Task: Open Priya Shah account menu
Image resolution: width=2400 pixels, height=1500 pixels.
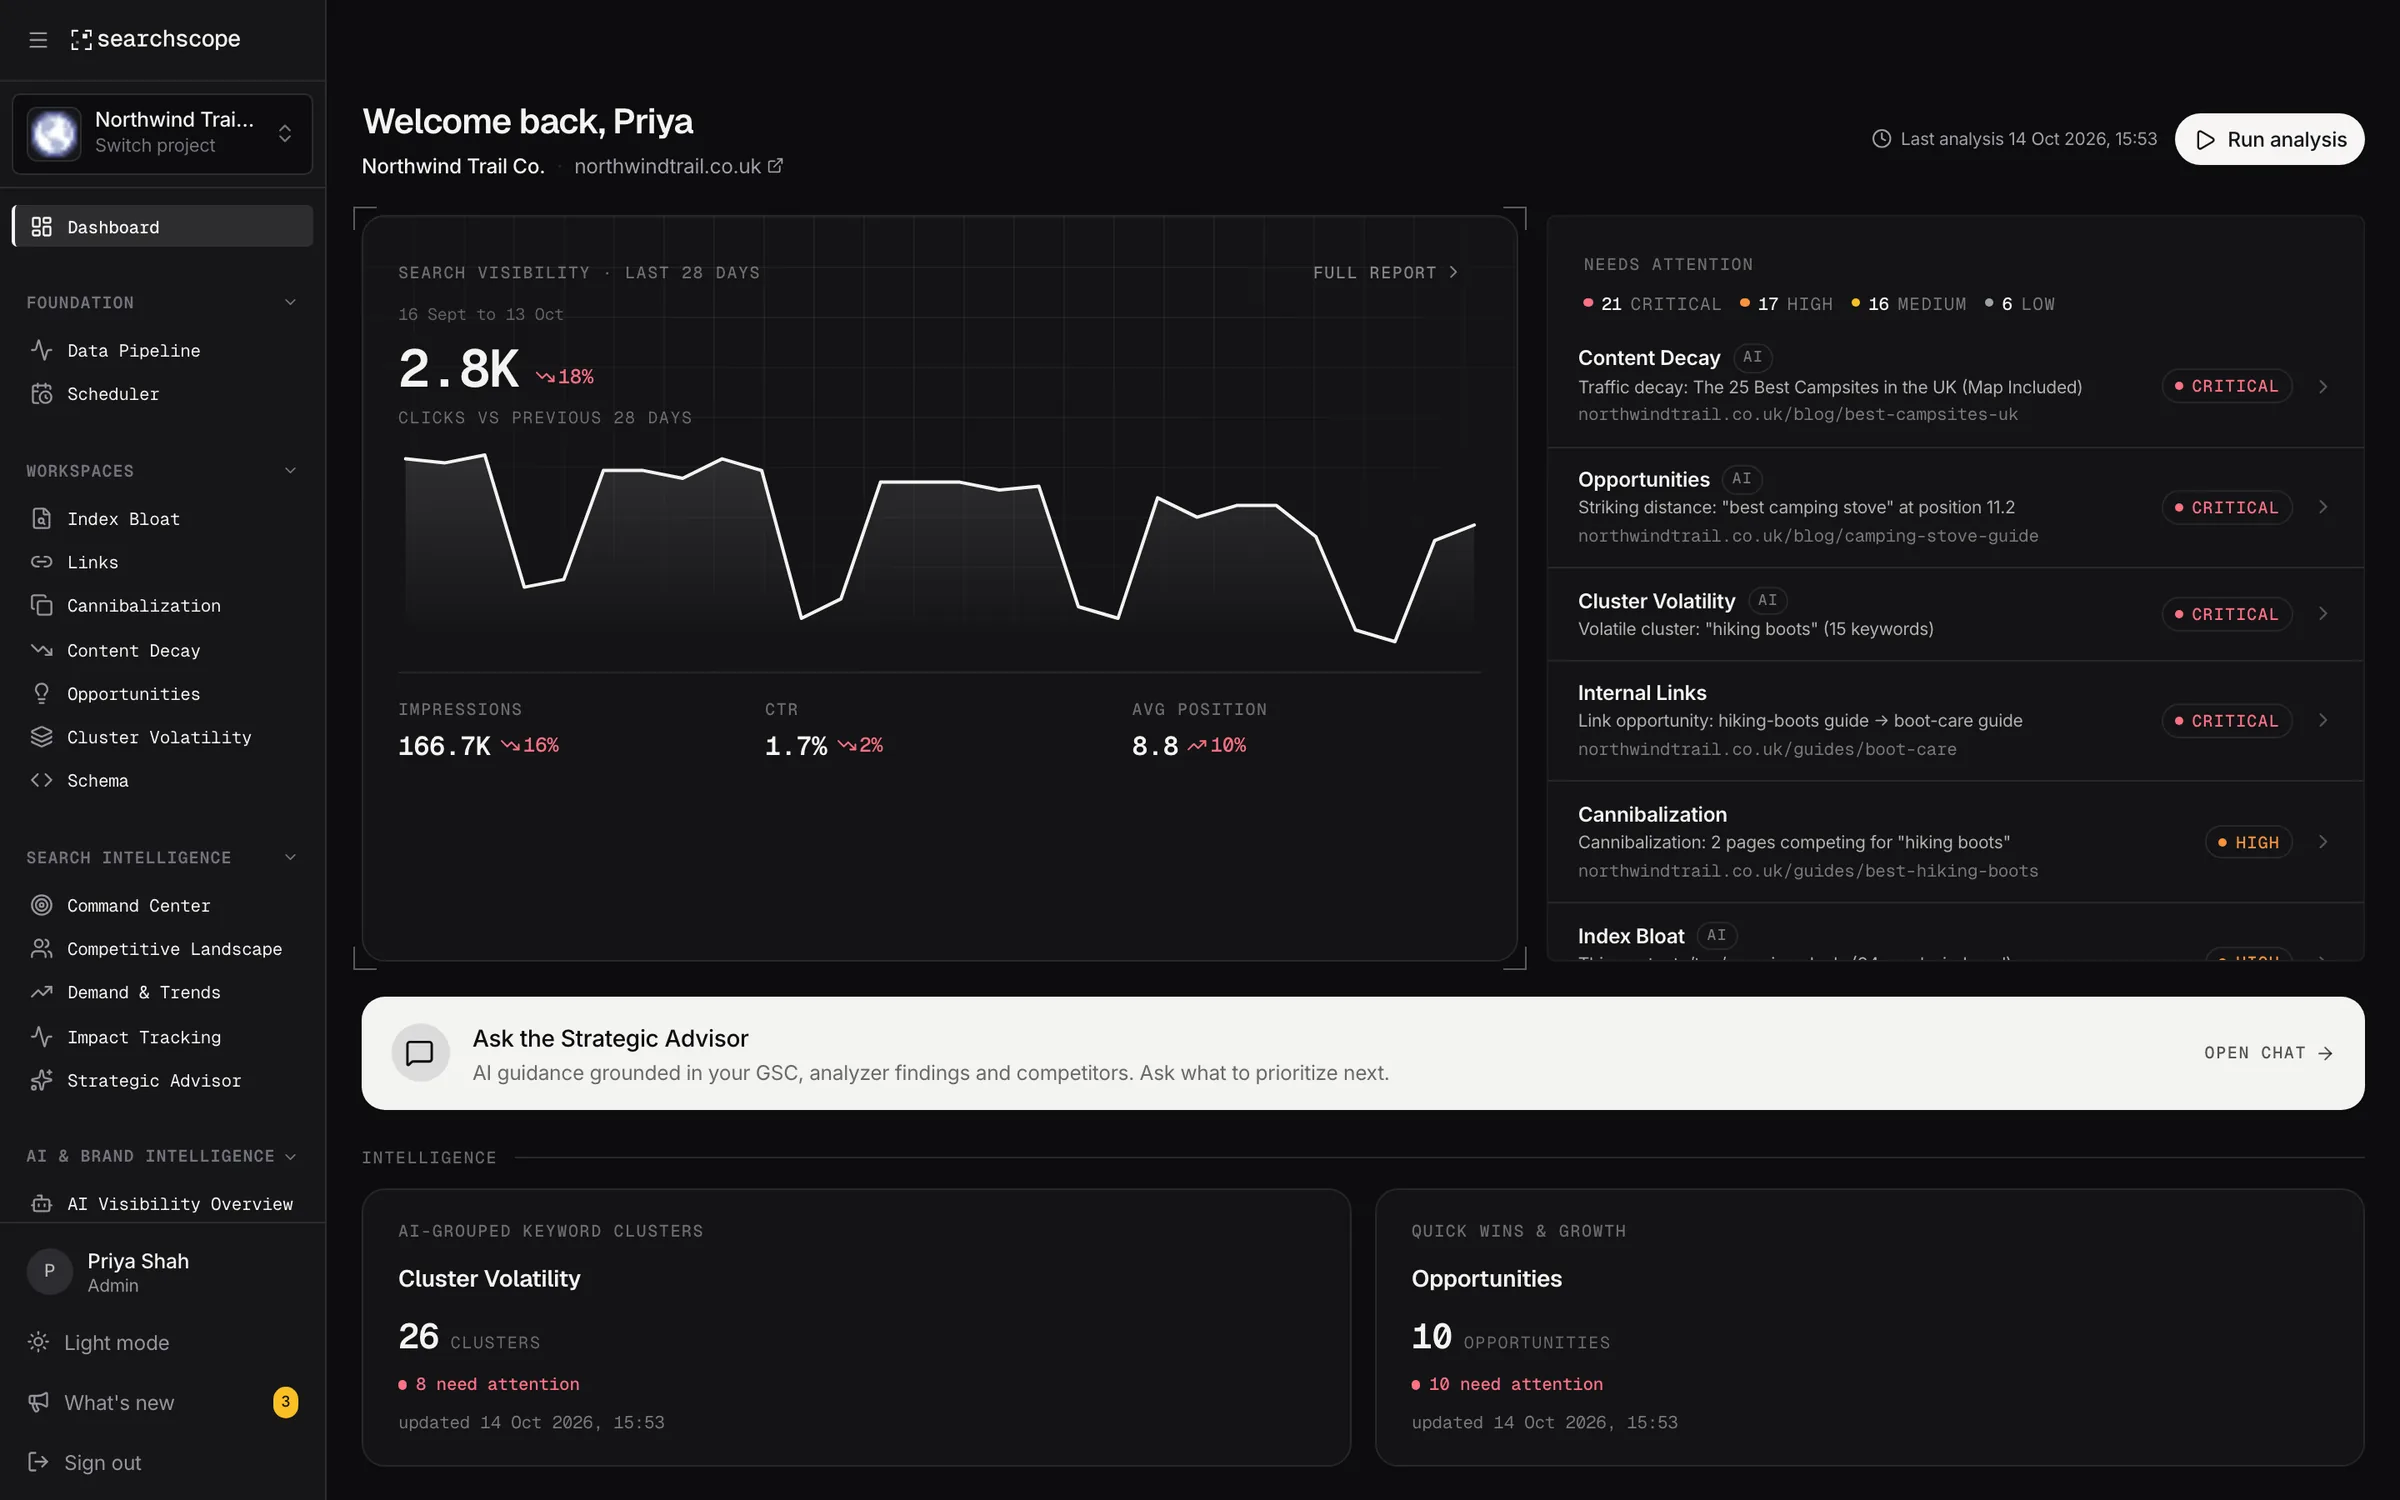Action: coord(162,1272)
